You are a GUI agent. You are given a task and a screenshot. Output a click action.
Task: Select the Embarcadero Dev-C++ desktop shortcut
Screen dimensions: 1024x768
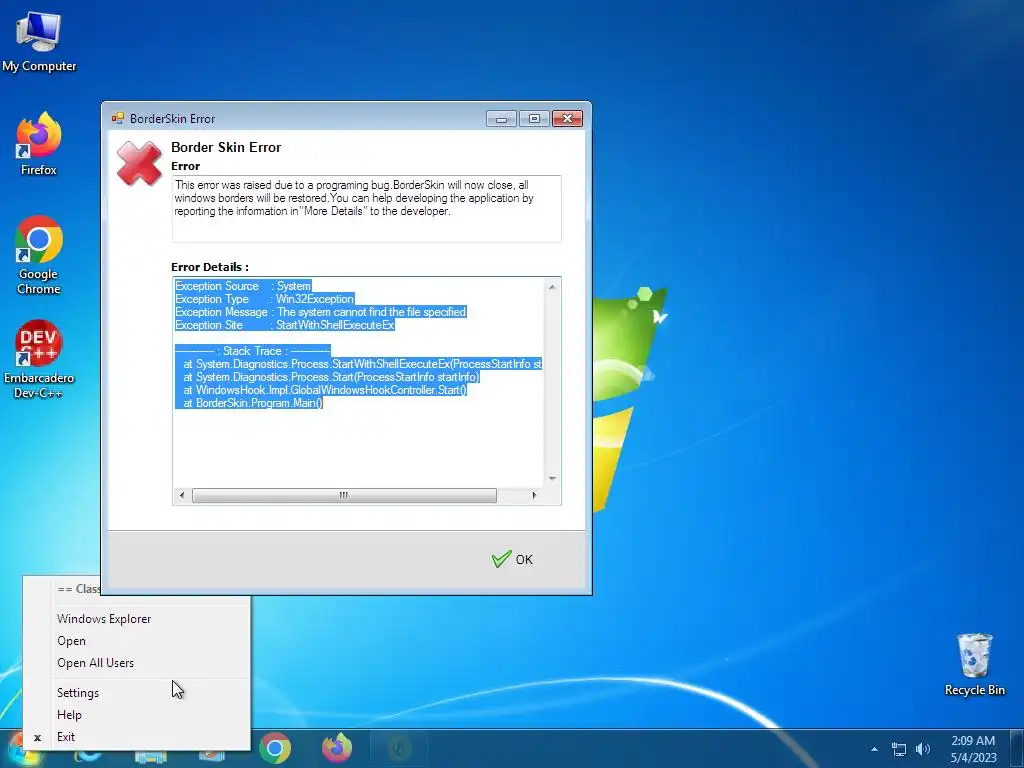point(39,359)
